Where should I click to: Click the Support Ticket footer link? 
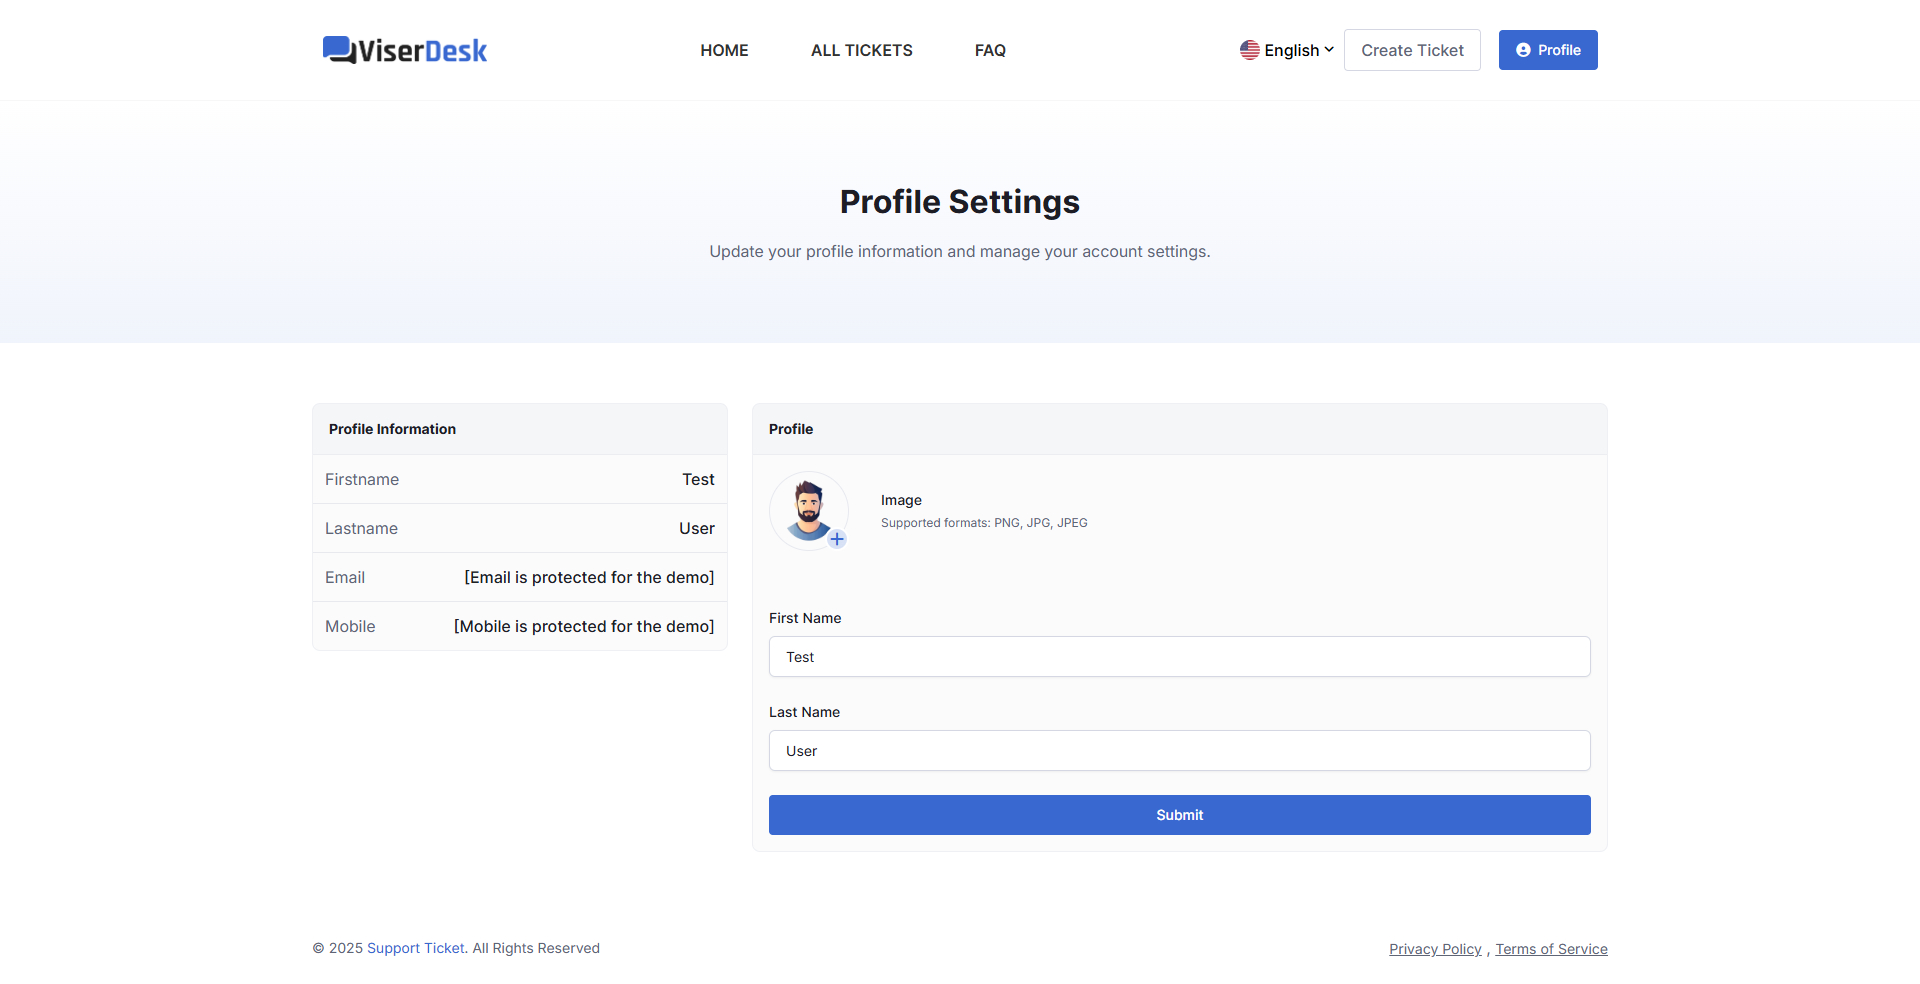[x=416, y=948]
